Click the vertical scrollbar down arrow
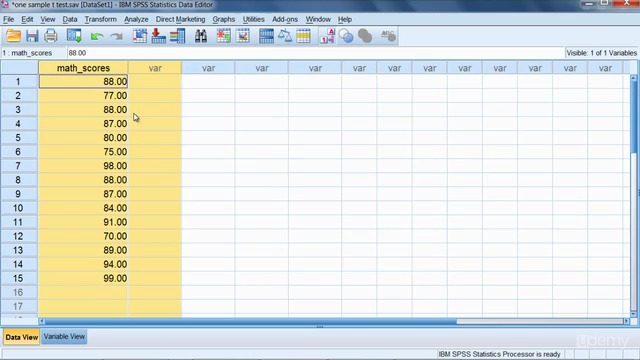The width and height of the screenshot is (640, 360). (x=633, y=314)
